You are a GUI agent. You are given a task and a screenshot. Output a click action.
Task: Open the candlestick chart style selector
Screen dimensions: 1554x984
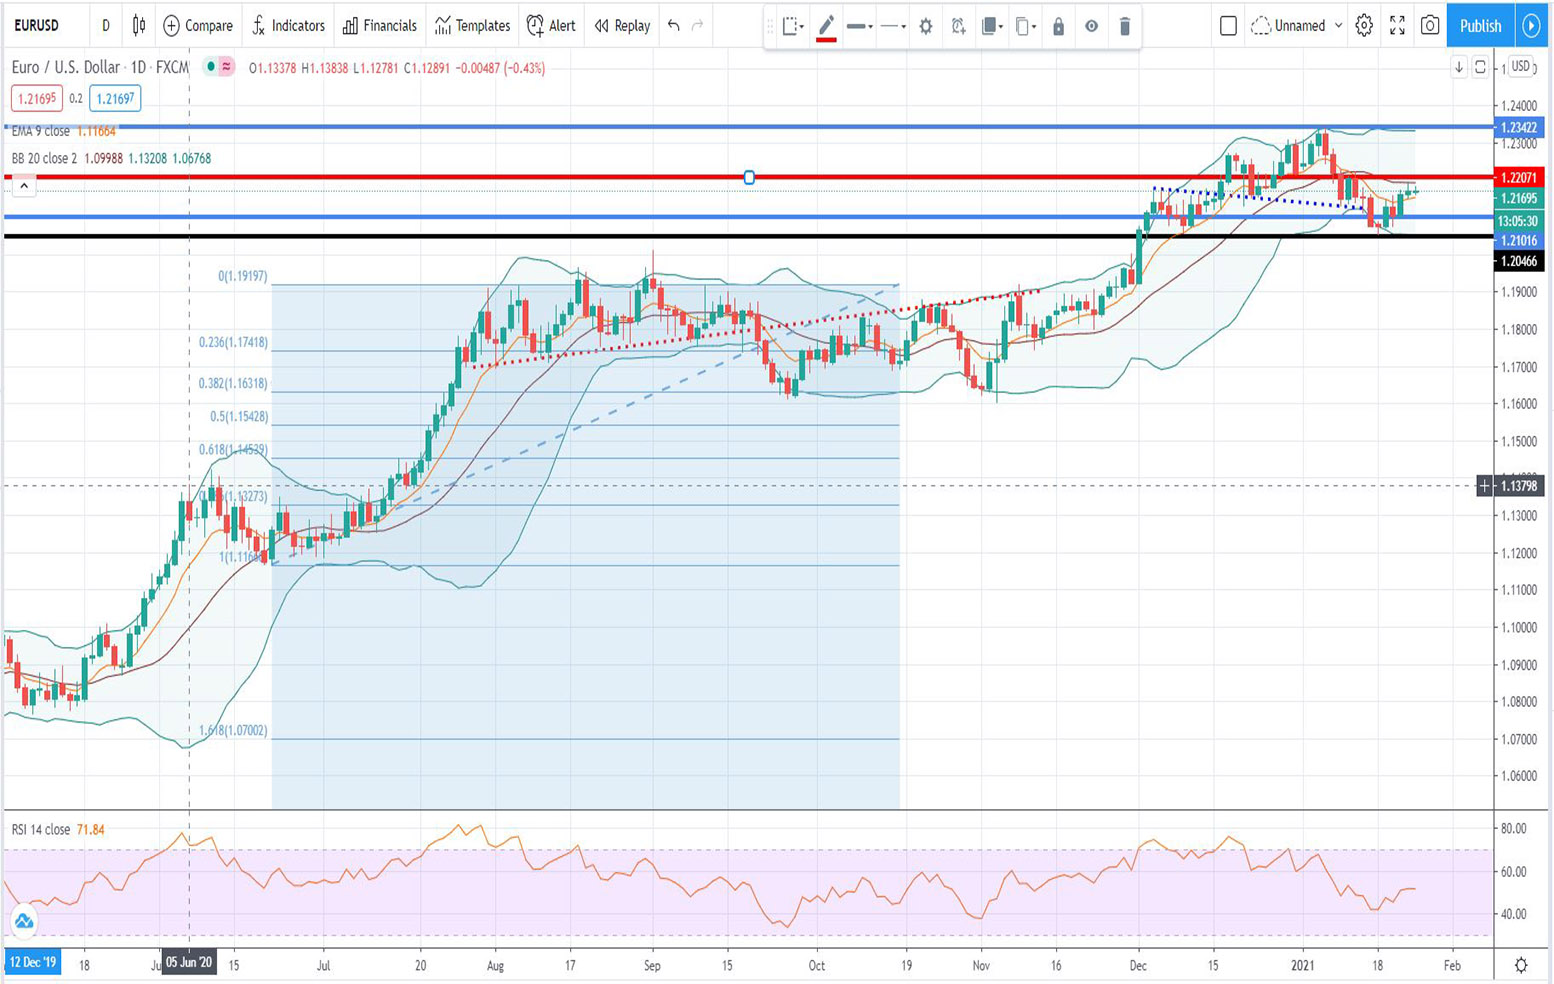[x=139, y=26]
